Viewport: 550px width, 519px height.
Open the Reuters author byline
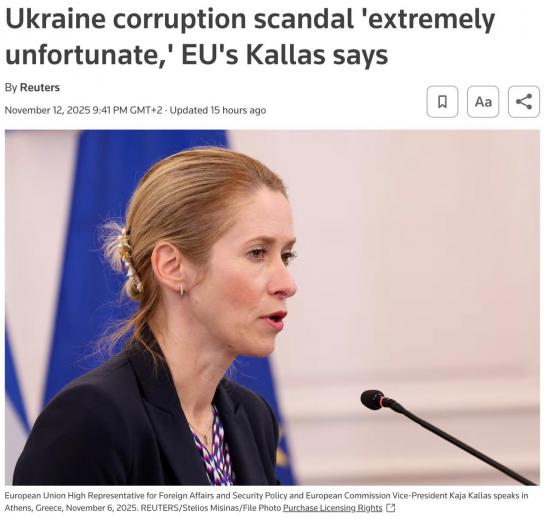(x=40, y=88)
